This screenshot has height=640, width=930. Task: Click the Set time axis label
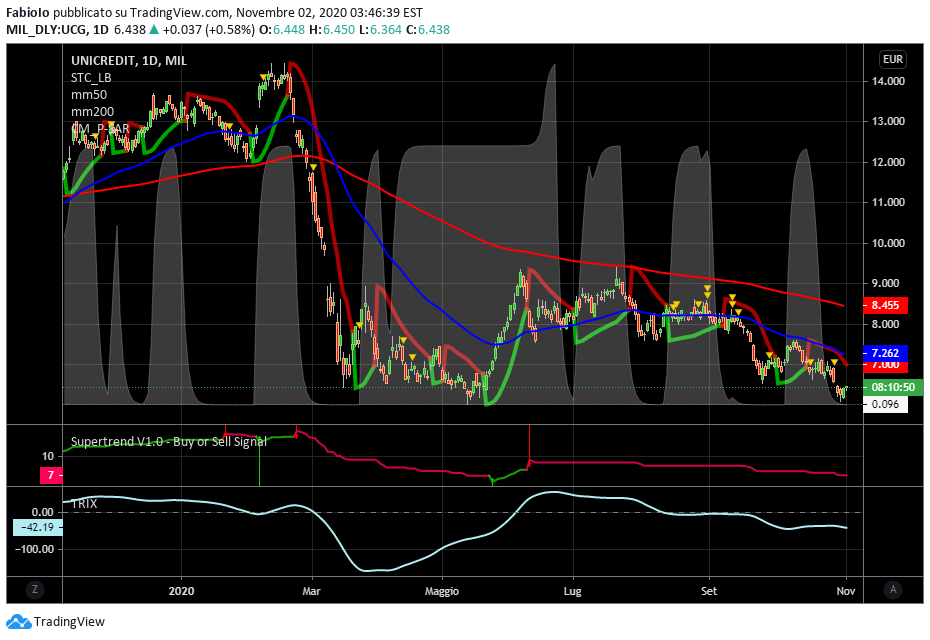pos(709,591)
